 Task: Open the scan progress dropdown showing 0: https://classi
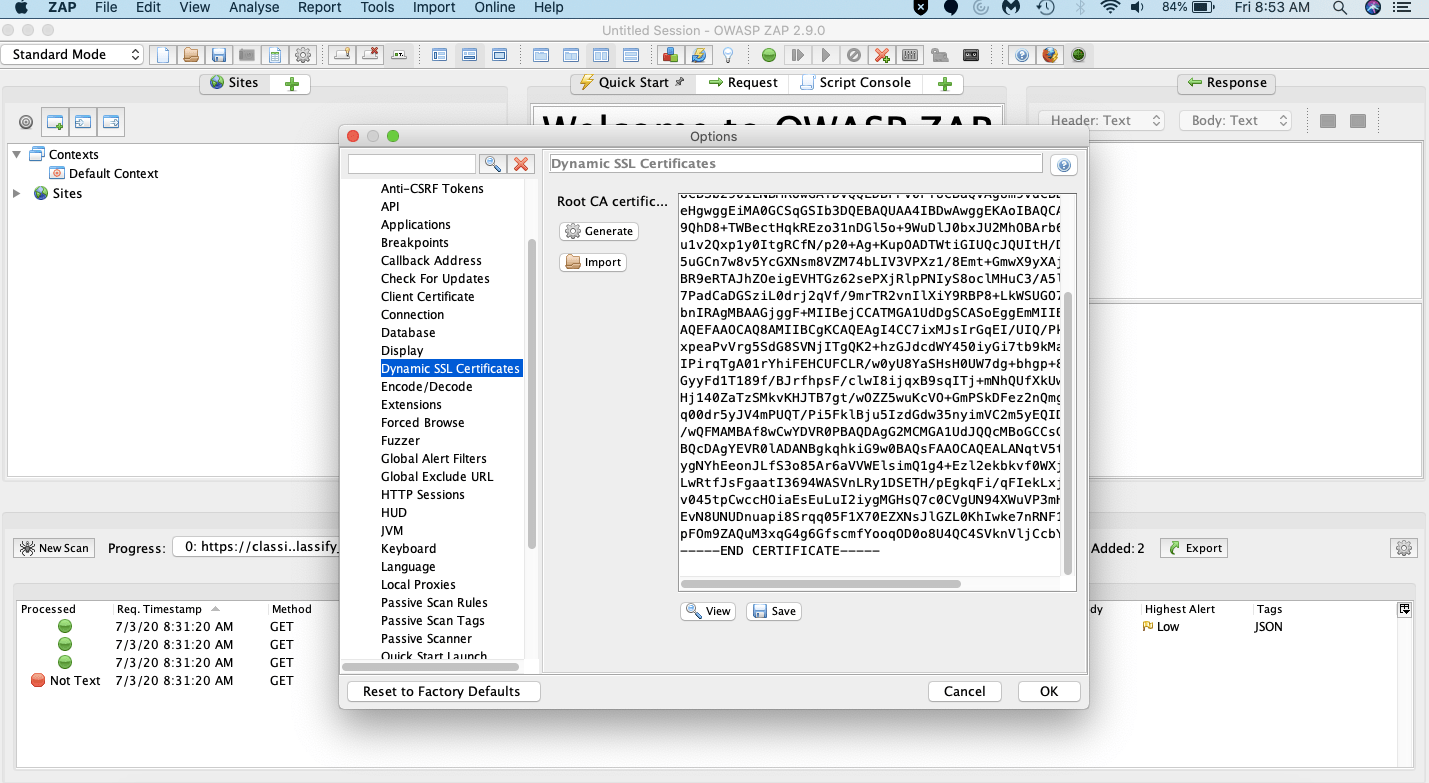pyautogui.click(x=256, y=548)
